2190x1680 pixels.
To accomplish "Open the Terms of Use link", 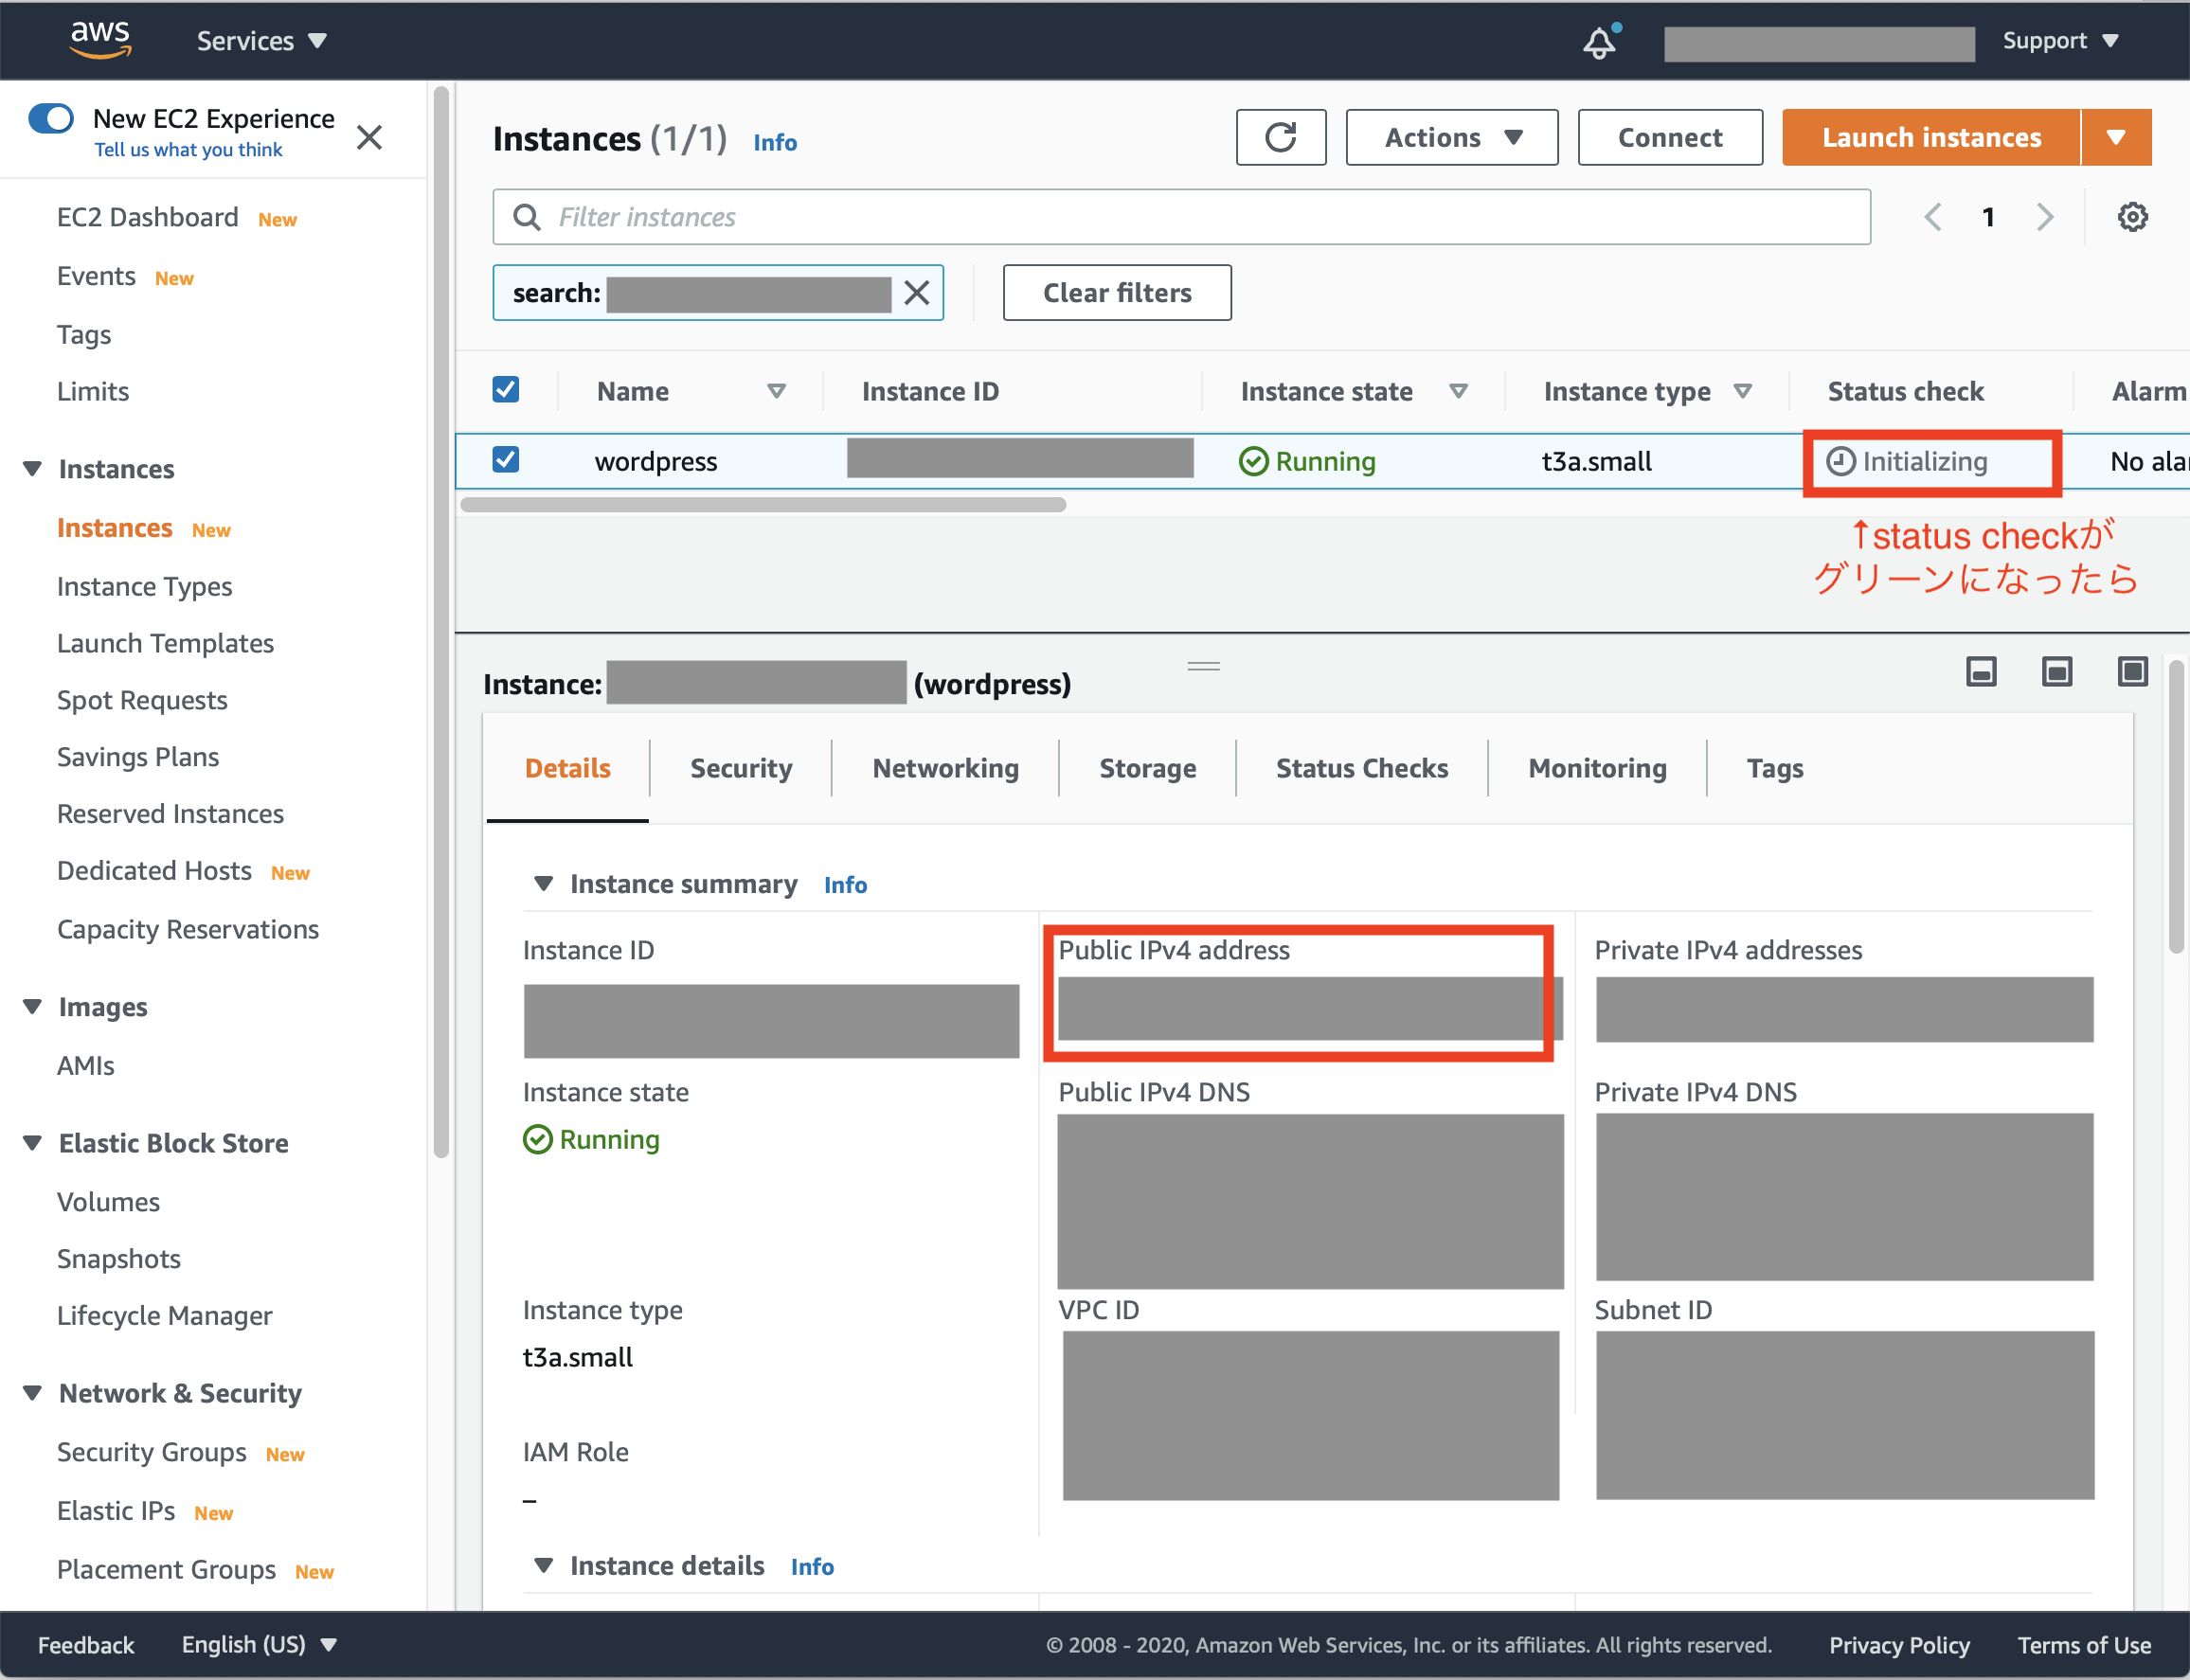I will point(2084,1645).
